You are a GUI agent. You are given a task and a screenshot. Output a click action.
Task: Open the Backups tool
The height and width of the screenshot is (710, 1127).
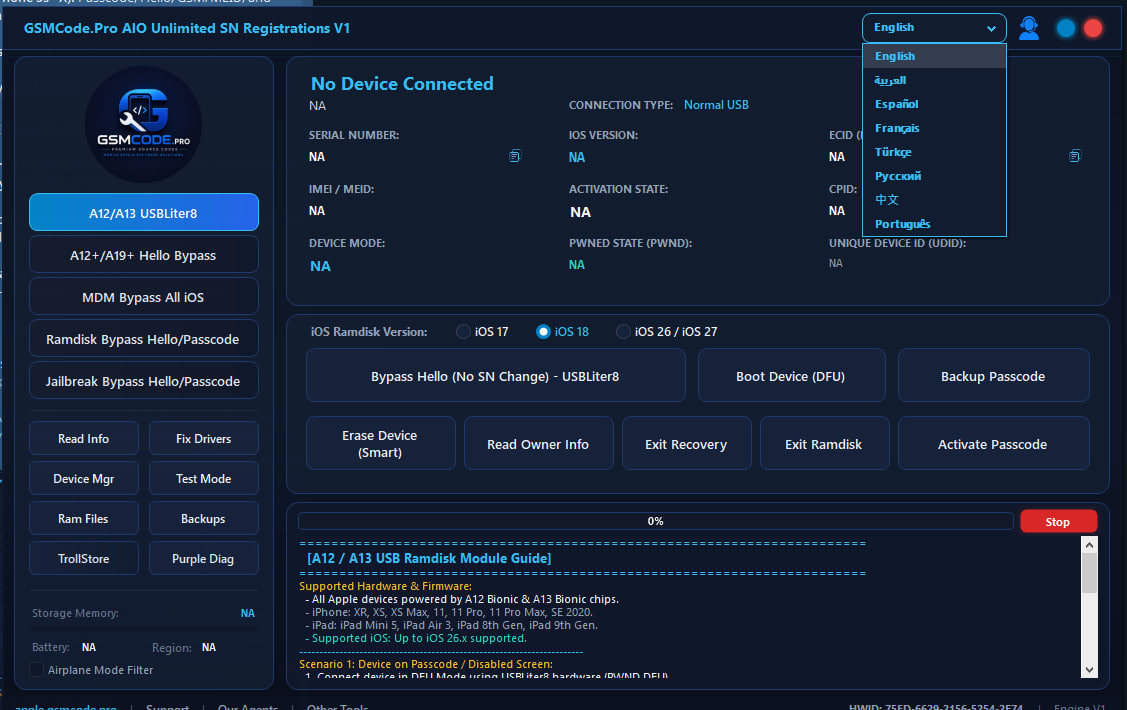coord(203,519)
